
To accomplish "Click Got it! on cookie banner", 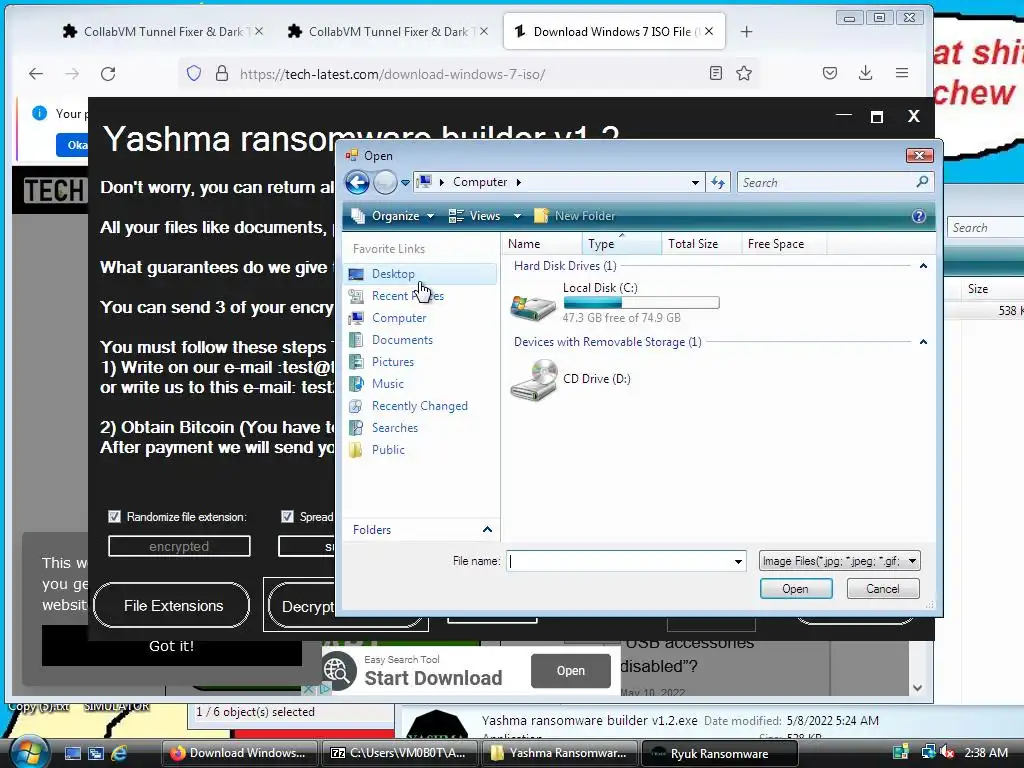I will pos(172,646).
